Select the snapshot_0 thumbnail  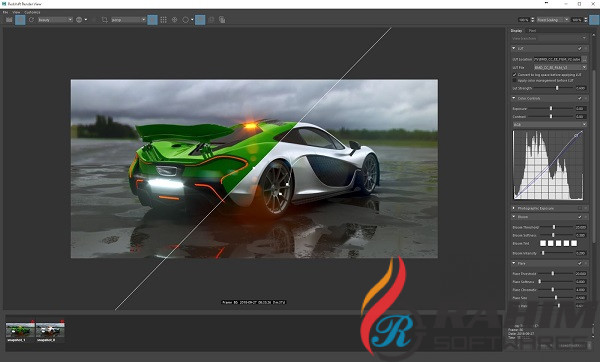pyautogui.click(x=50, y=330)
